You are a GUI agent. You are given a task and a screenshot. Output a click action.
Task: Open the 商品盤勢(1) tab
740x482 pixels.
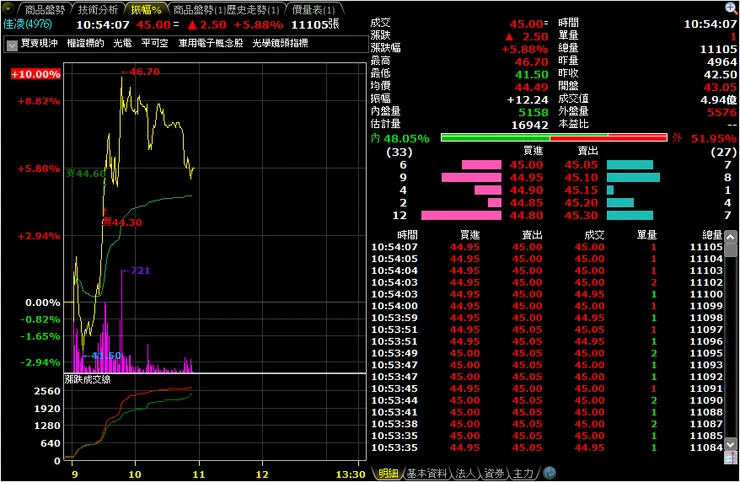[198, 9]
